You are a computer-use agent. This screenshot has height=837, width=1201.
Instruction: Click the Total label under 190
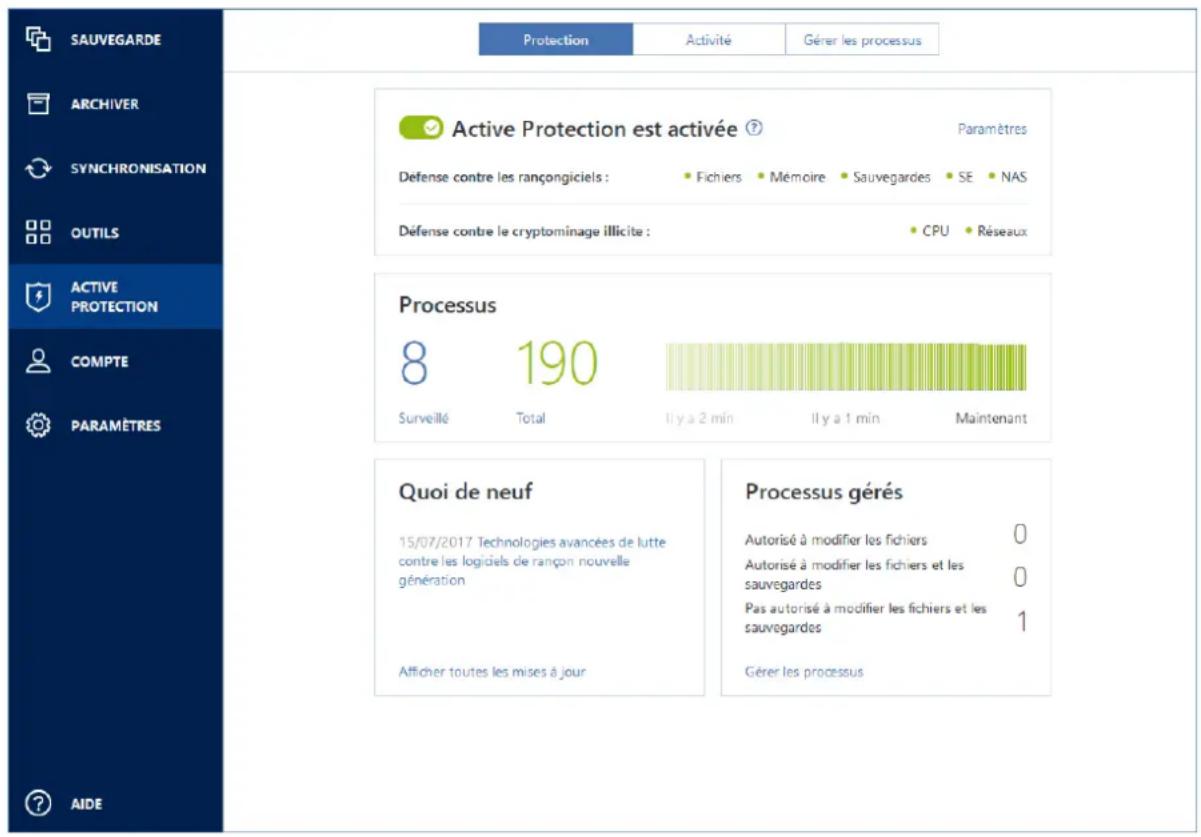[x=530, y=418]
